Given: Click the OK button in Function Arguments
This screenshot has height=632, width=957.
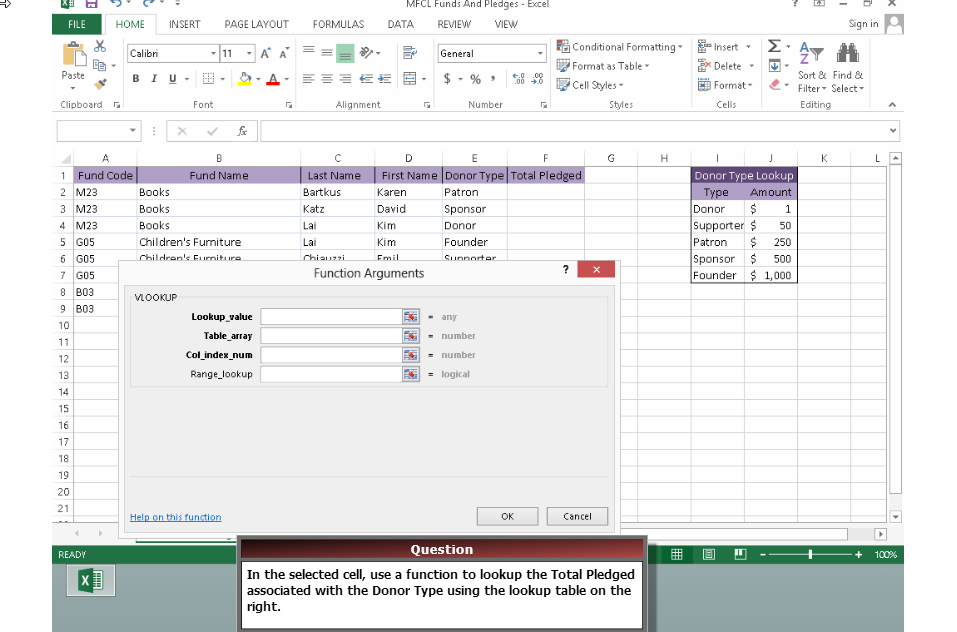Looking at the screenshot, I should [506, 516].
